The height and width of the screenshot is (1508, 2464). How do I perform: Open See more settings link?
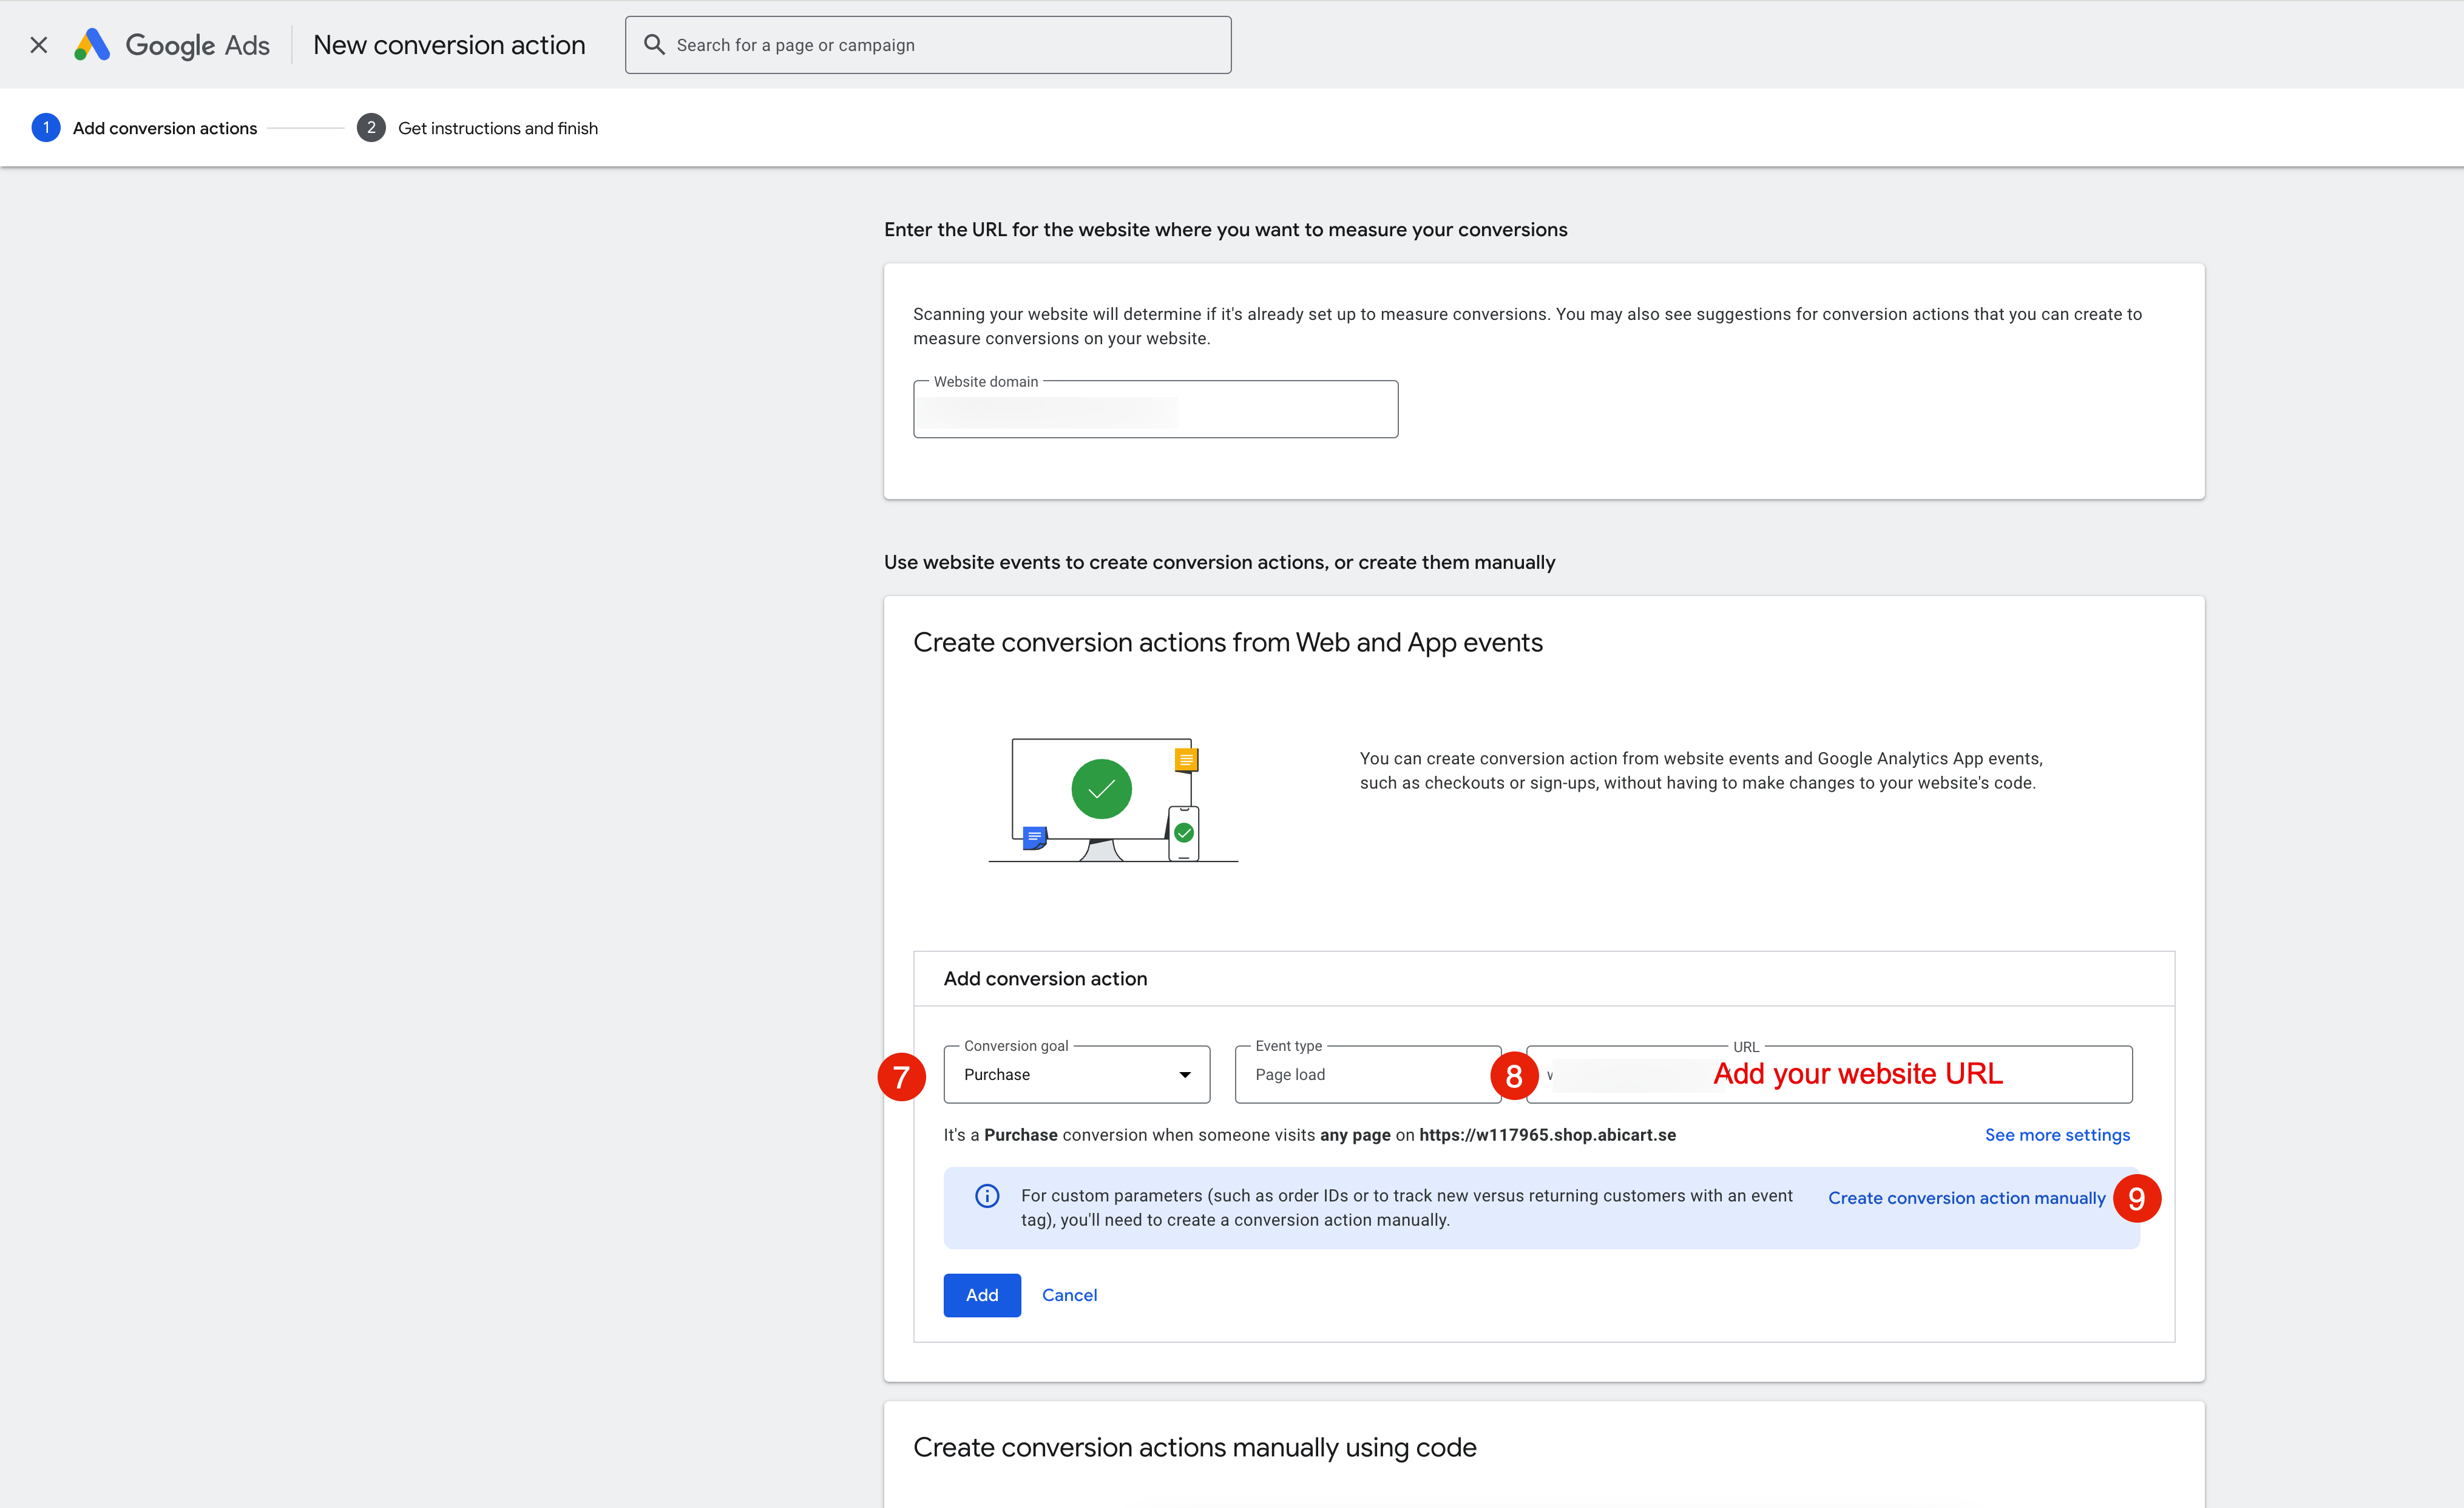(2057, 1135)
